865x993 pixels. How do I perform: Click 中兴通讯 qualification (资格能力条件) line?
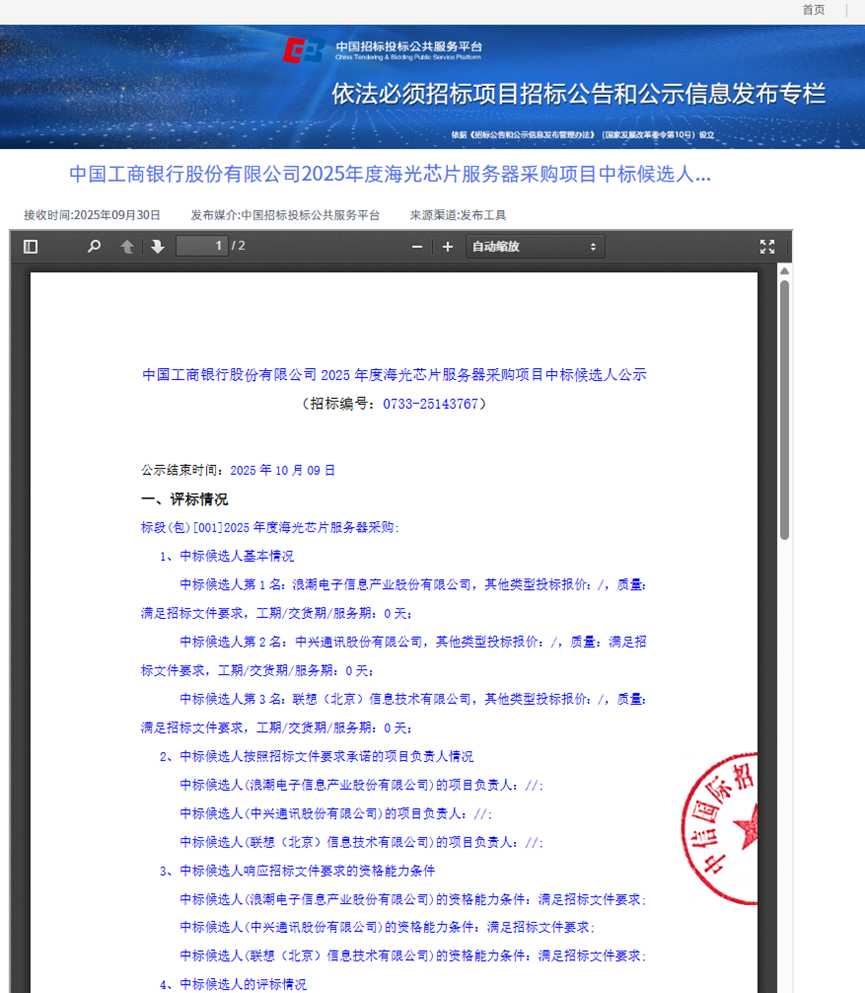tap(387, 927)
